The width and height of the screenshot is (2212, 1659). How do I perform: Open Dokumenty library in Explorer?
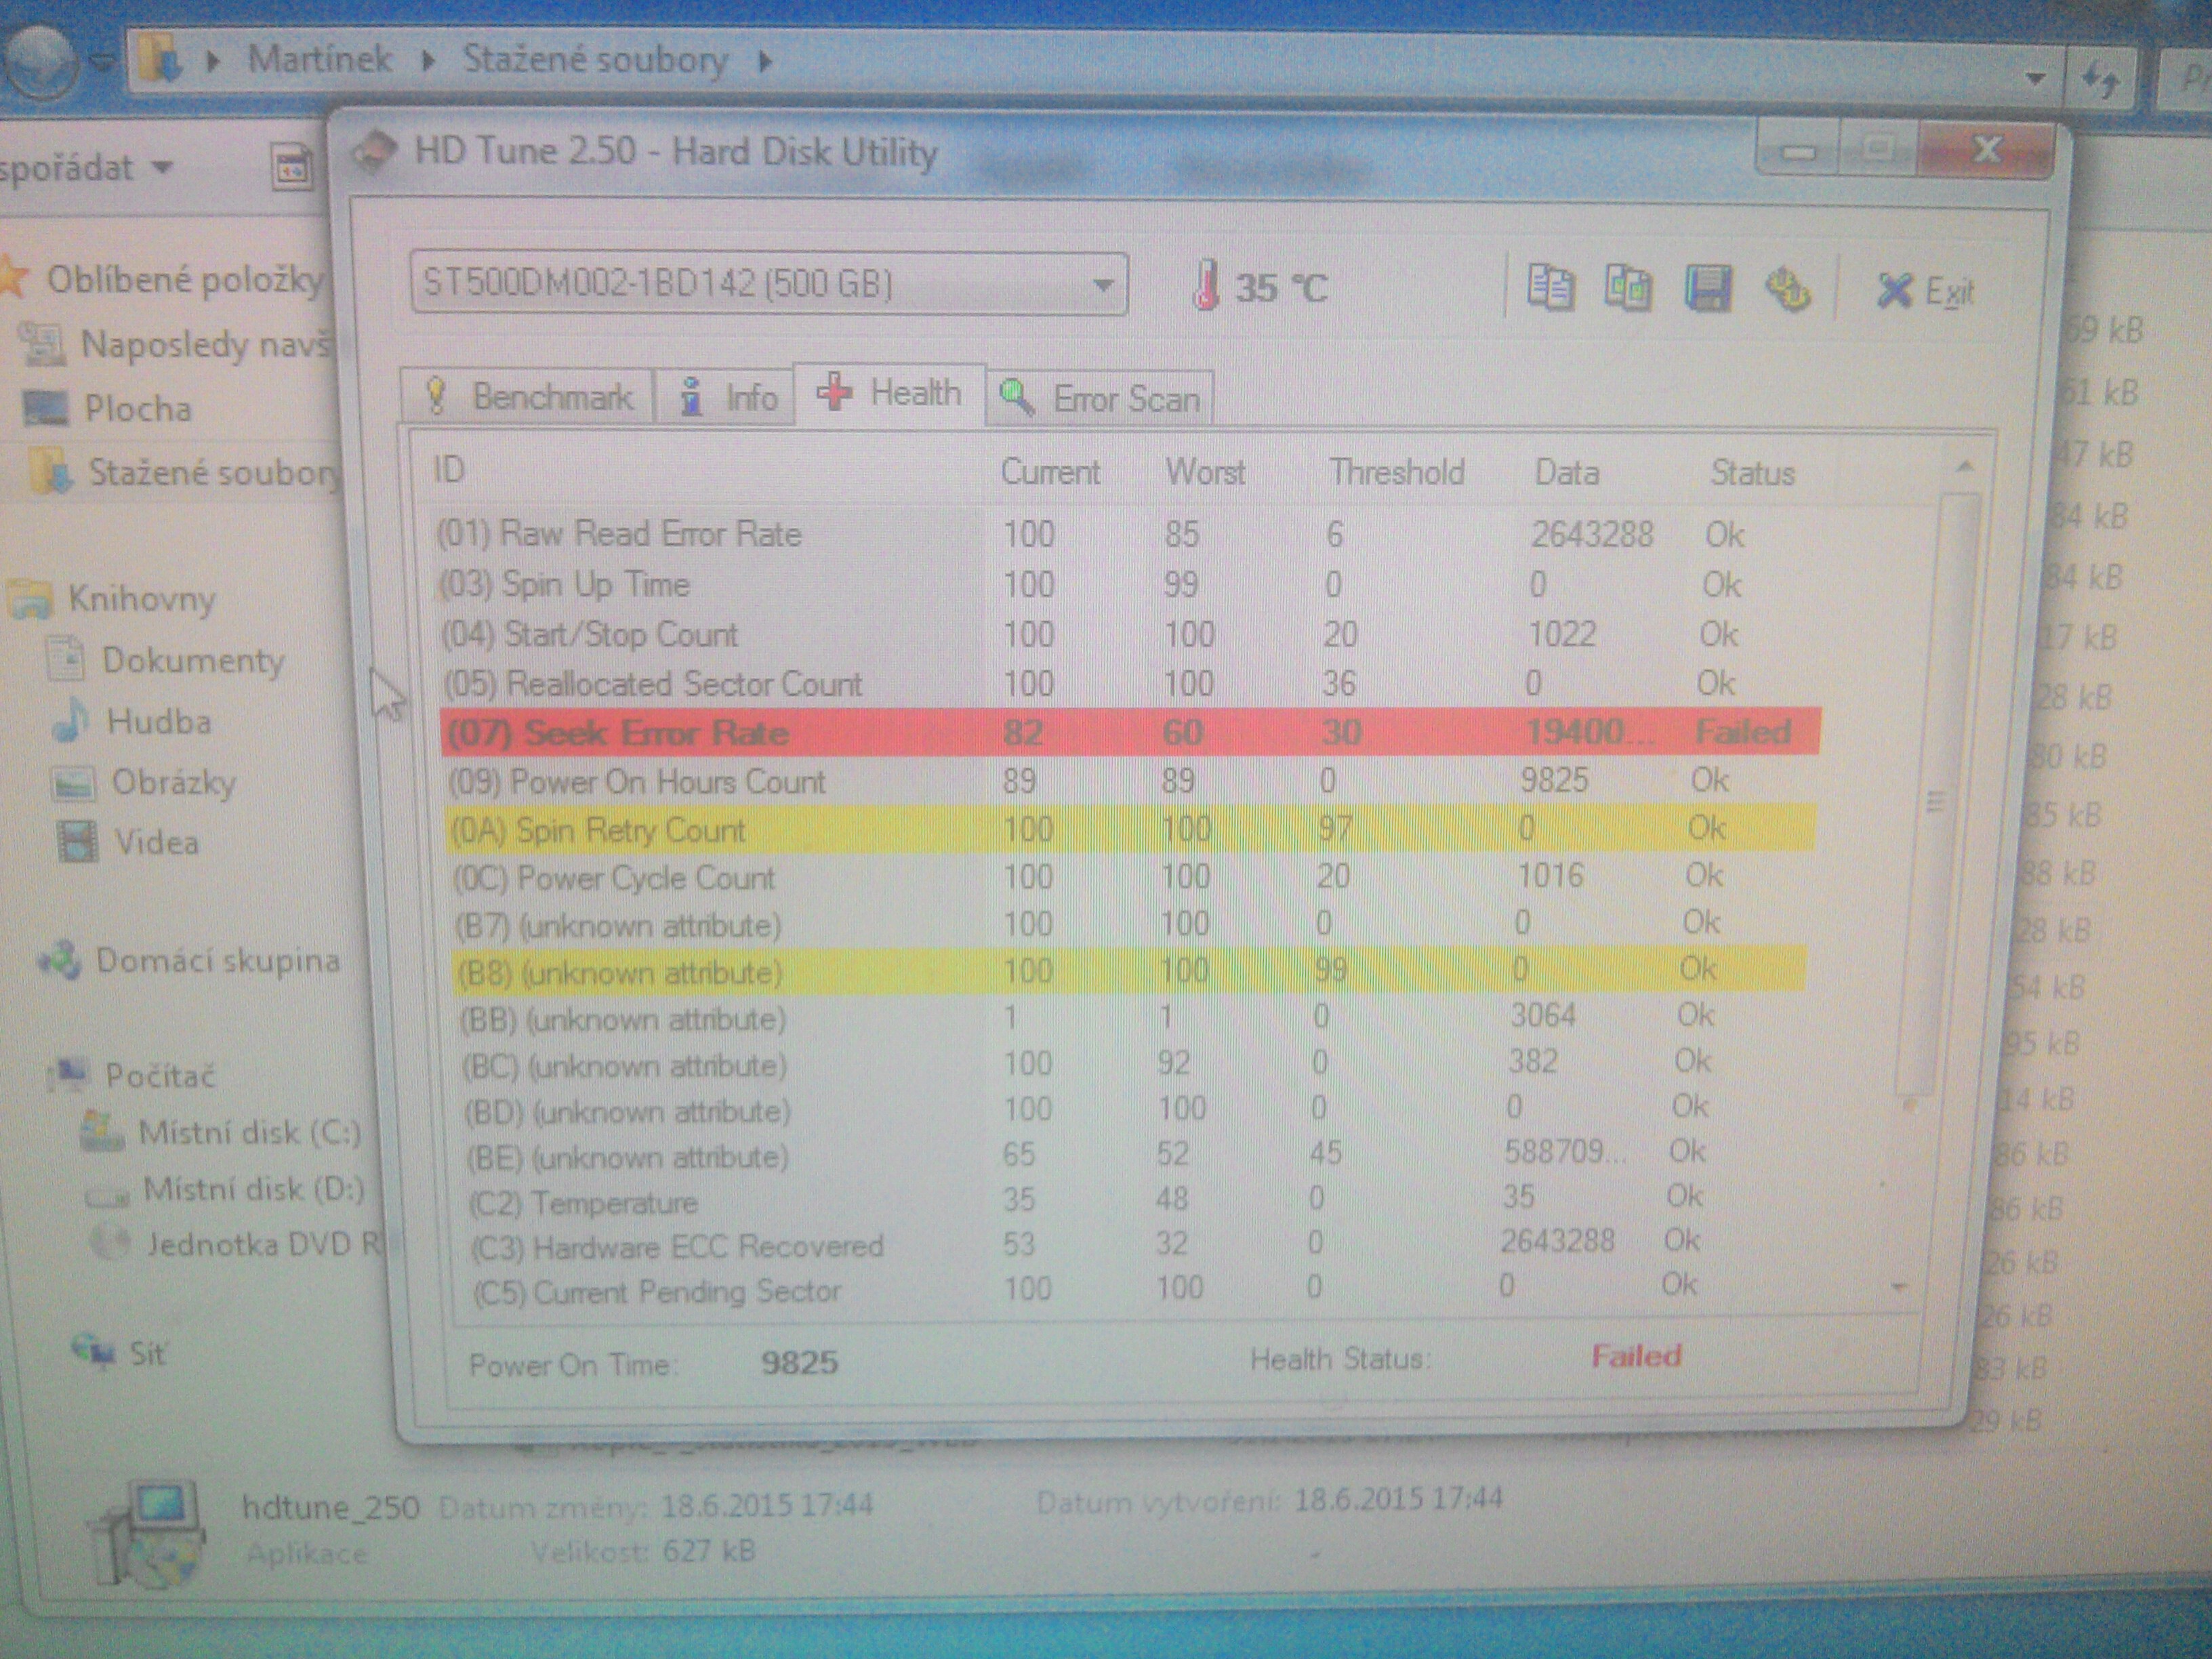pos(193,661)
